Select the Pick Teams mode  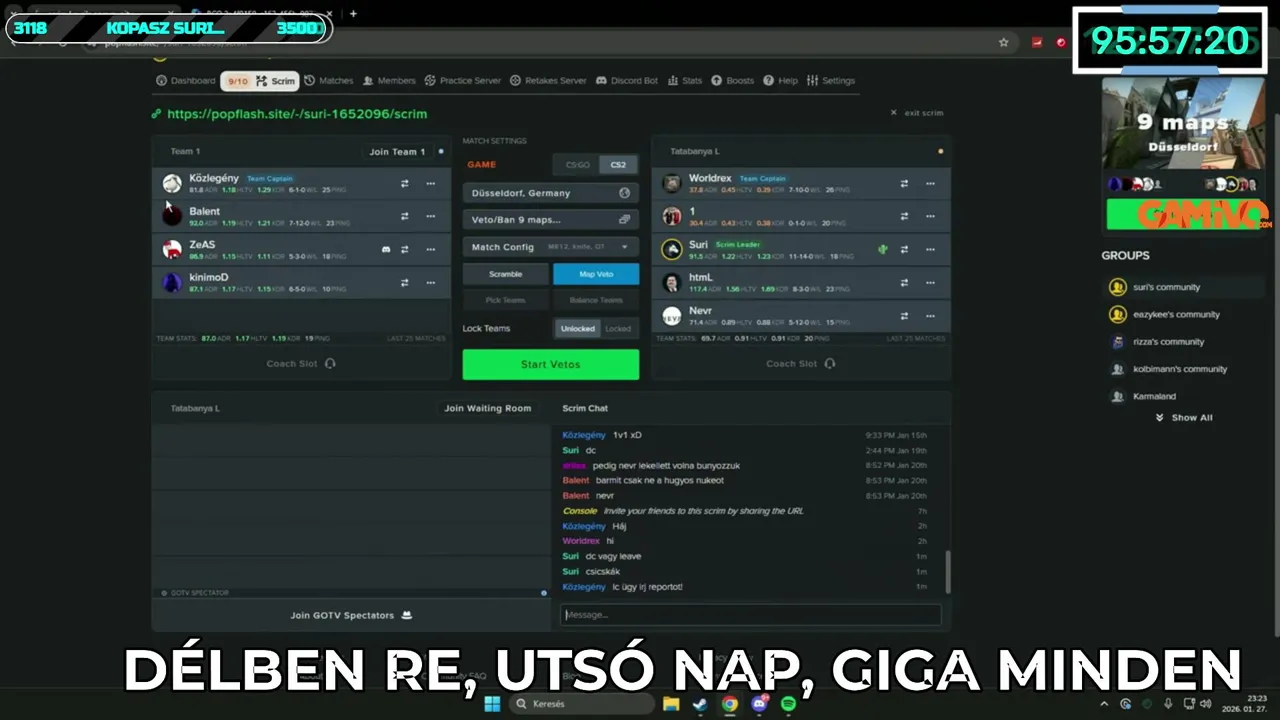(506, 300)
